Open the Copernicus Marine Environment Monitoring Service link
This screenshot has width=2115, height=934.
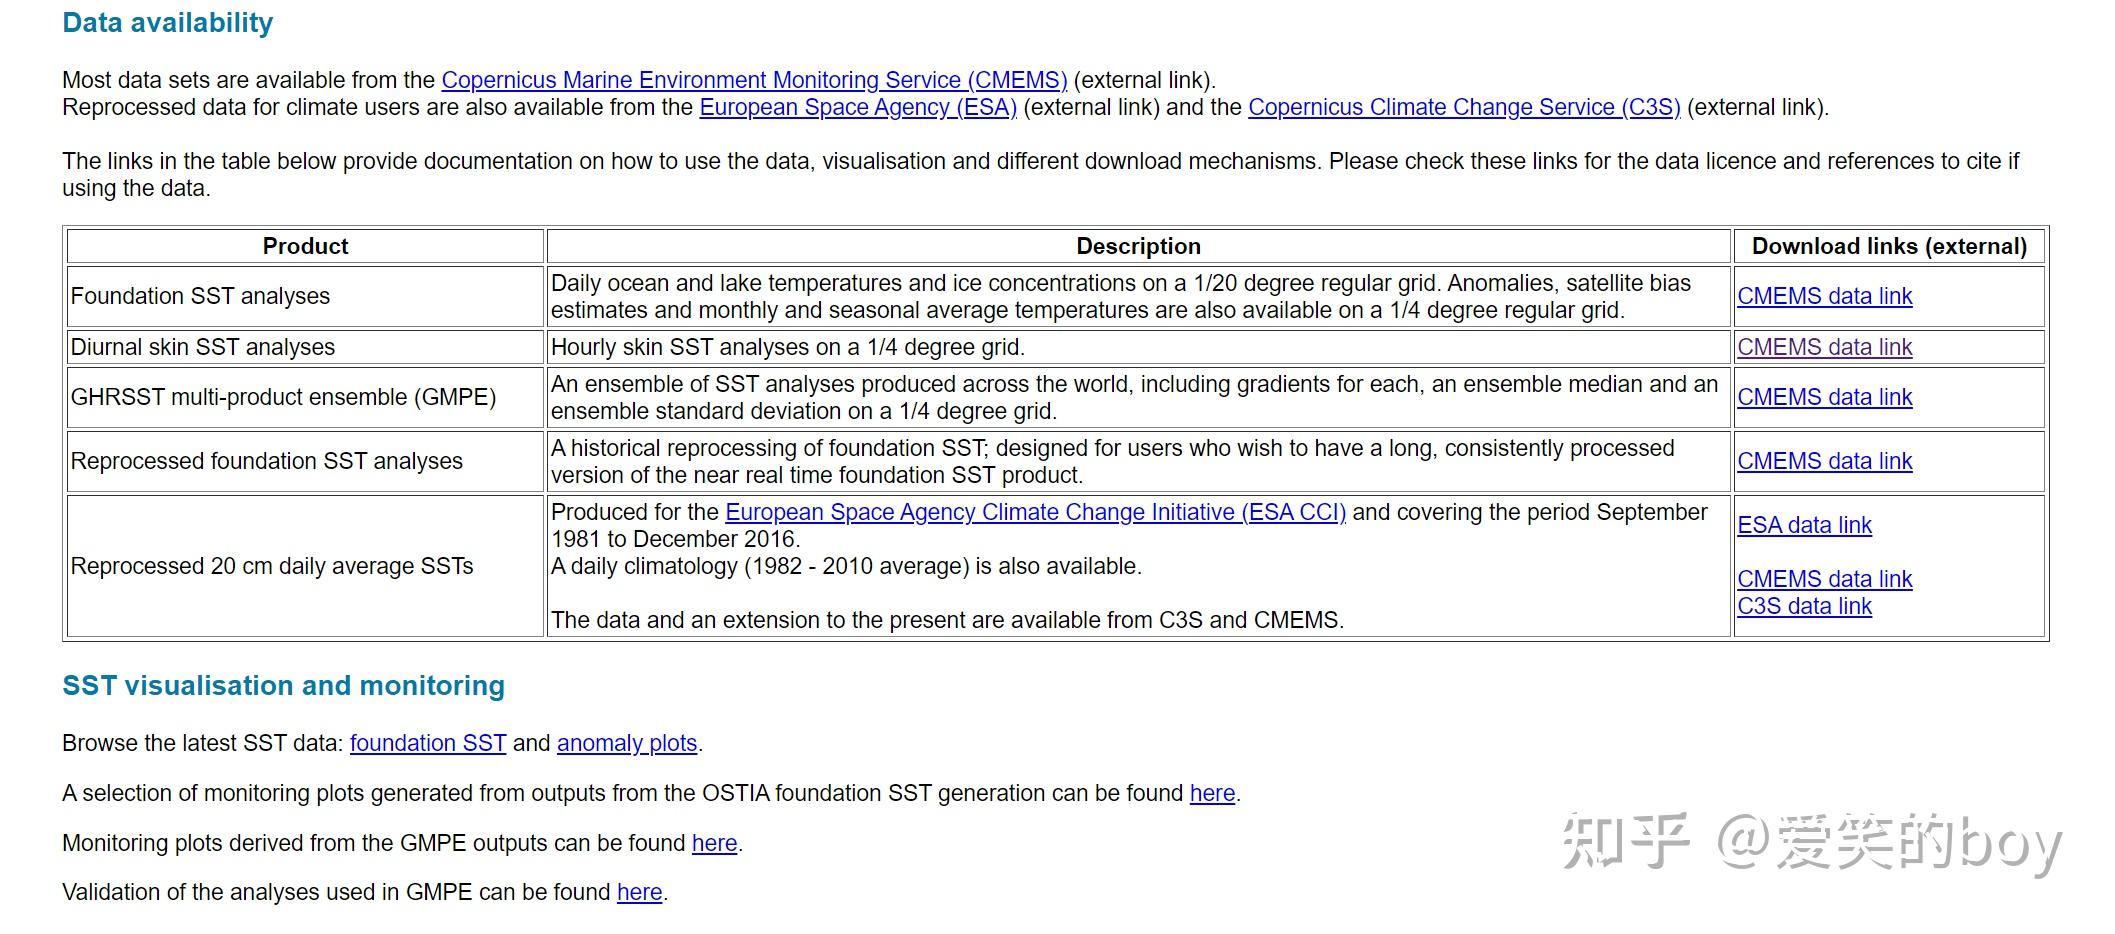(754, 80)
